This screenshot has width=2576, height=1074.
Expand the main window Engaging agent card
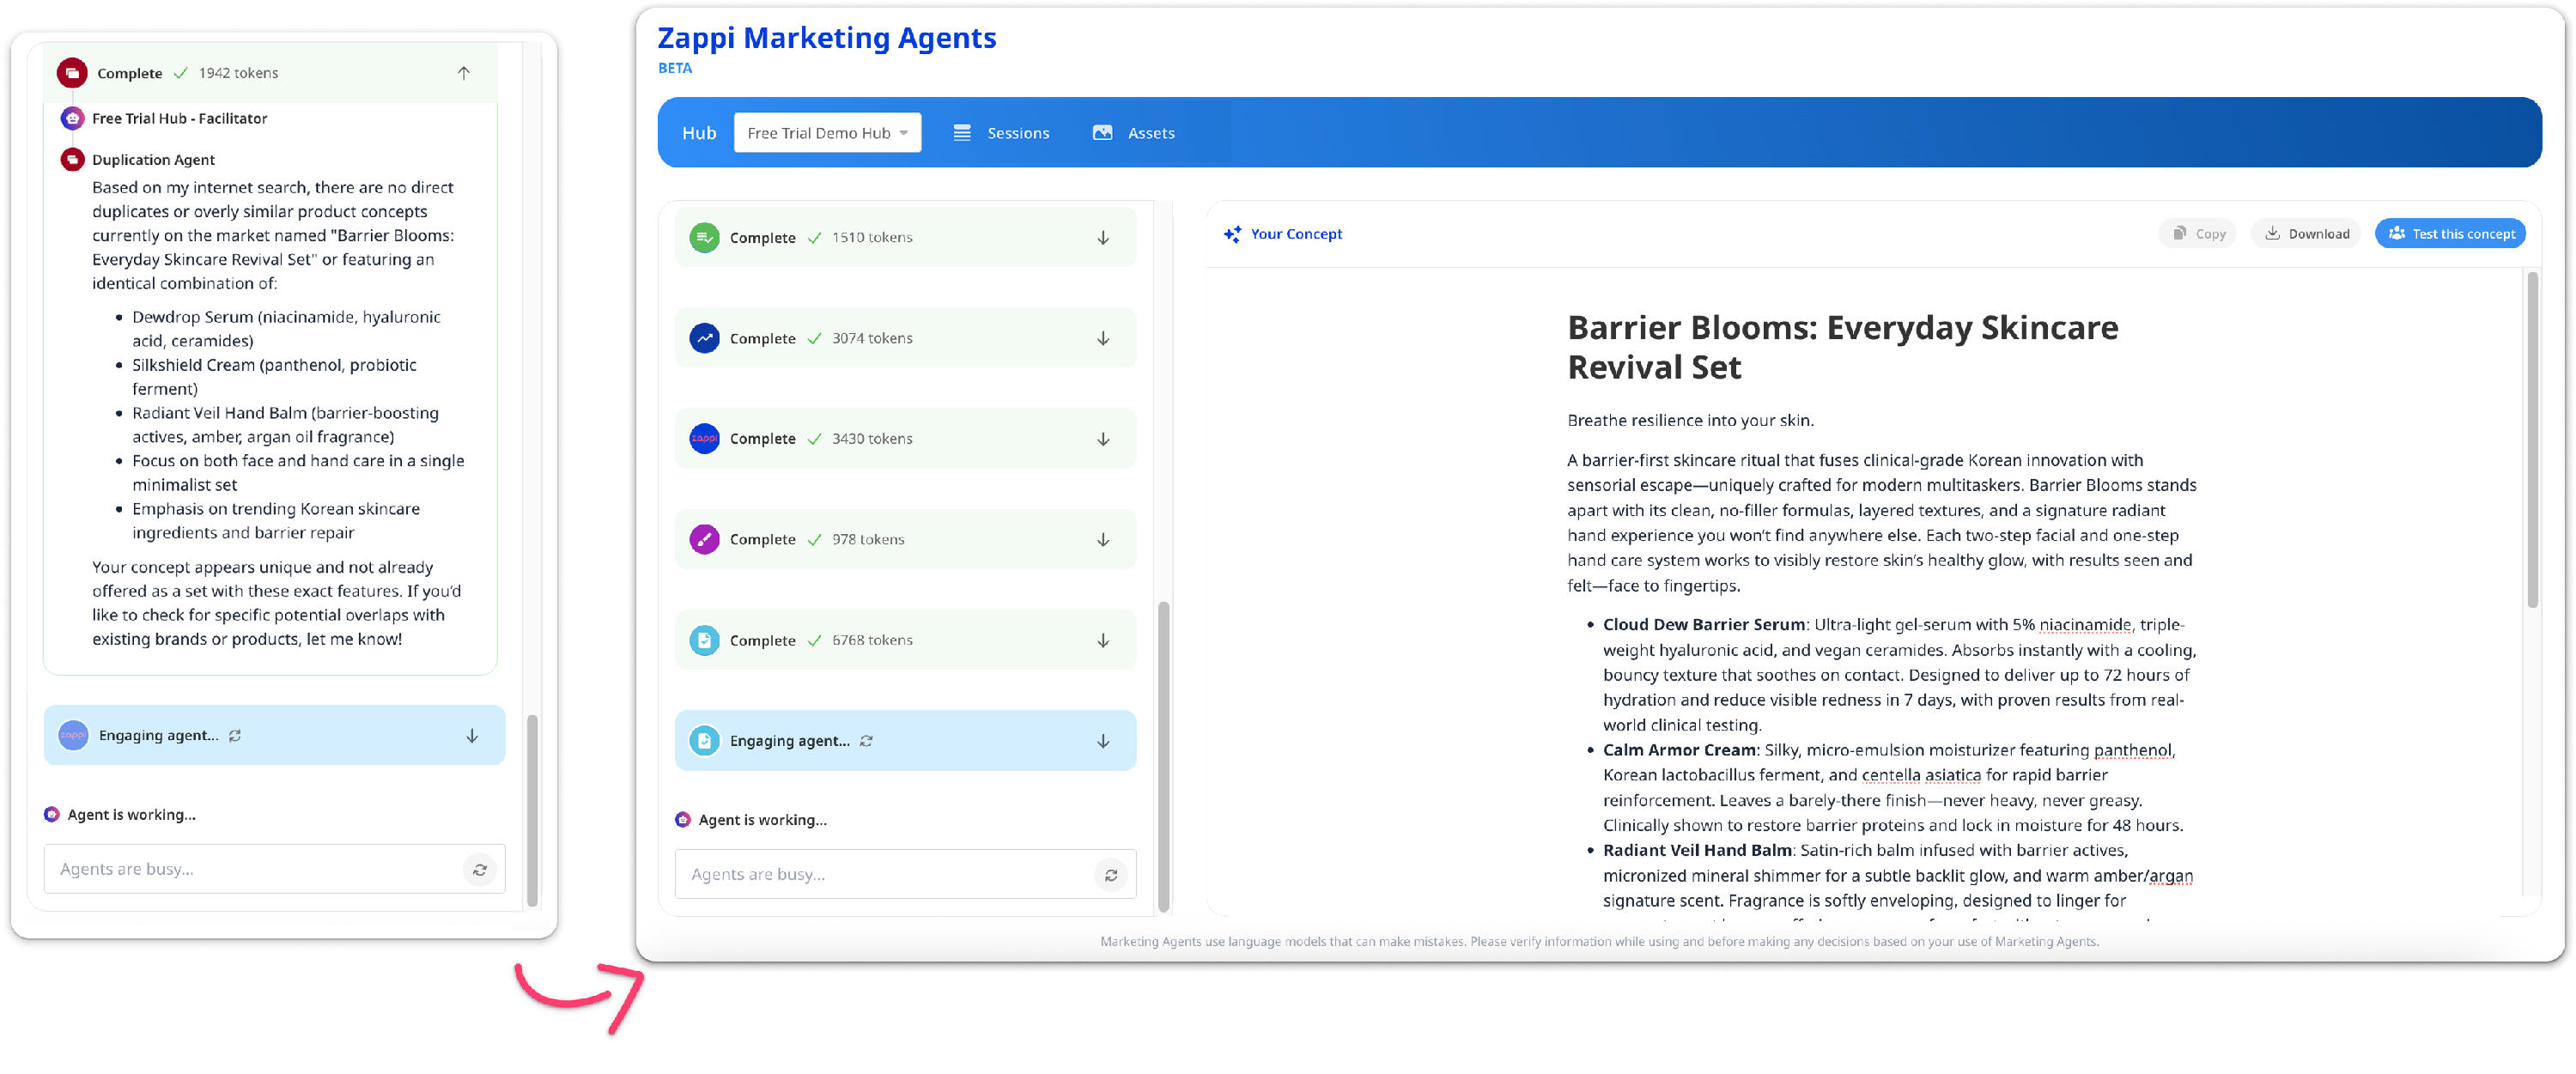point(1103,741)
